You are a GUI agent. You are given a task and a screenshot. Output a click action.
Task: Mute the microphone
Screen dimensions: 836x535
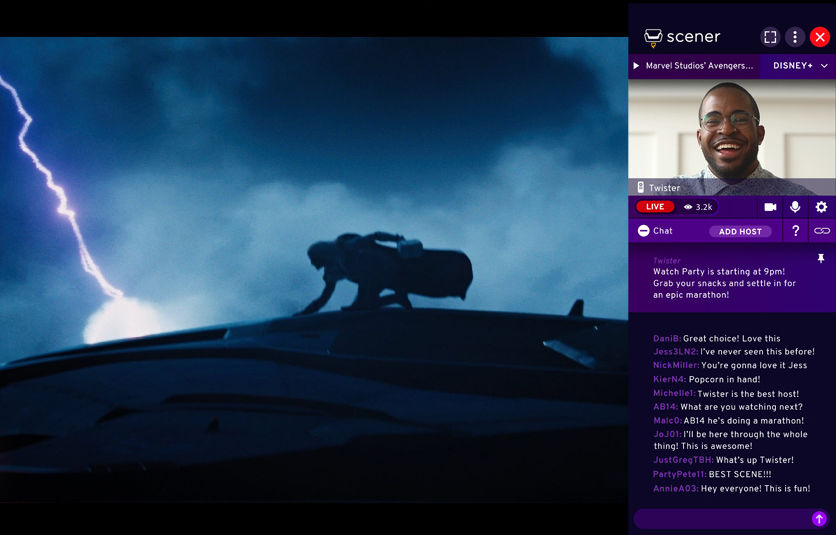click(795, 207)
